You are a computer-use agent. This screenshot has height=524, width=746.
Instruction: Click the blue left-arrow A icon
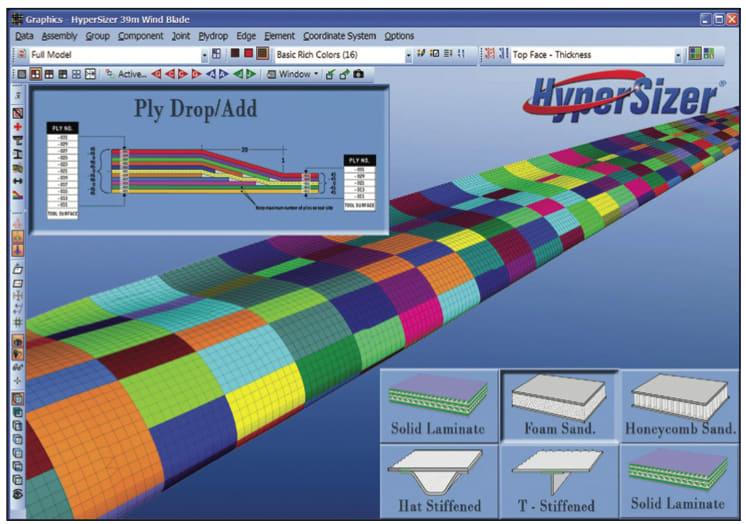pyautogui.click(x=211, y=74)
